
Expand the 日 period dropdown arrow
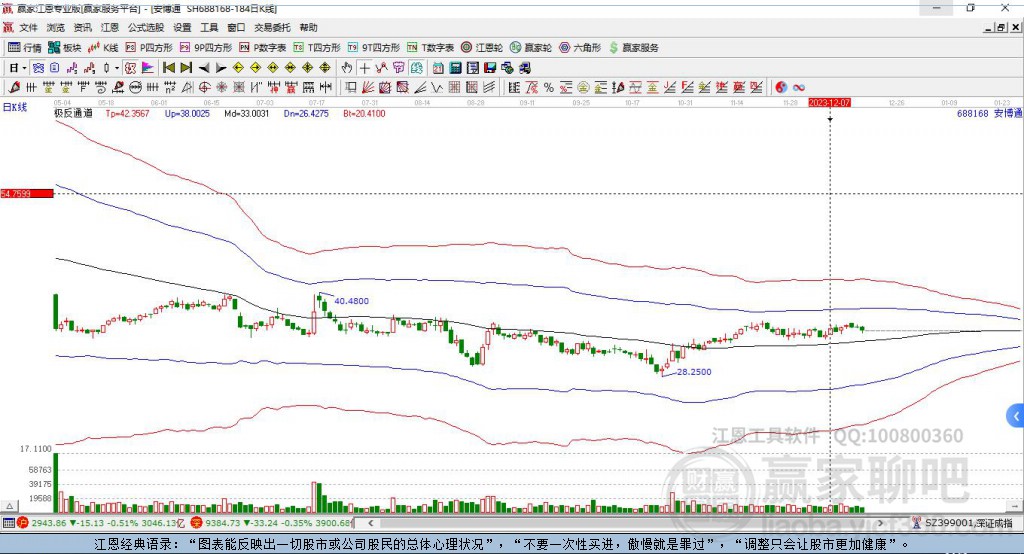pyautogui.click(x=24, y=68)
